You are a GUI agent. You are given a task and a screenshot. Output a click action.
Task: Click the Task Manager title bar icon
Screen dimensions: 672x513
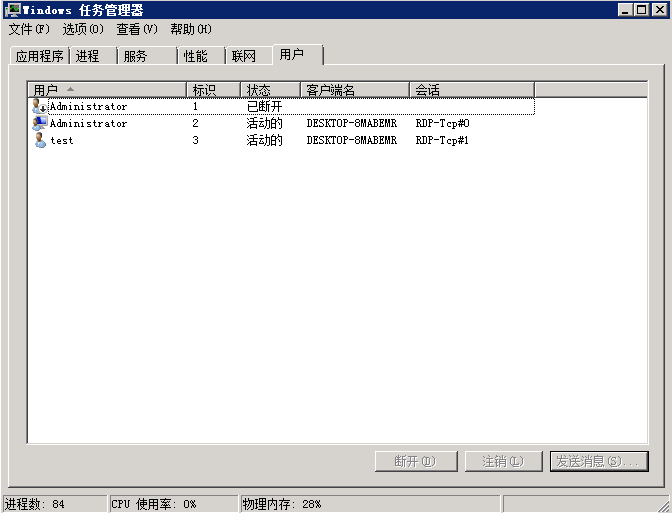13,9
